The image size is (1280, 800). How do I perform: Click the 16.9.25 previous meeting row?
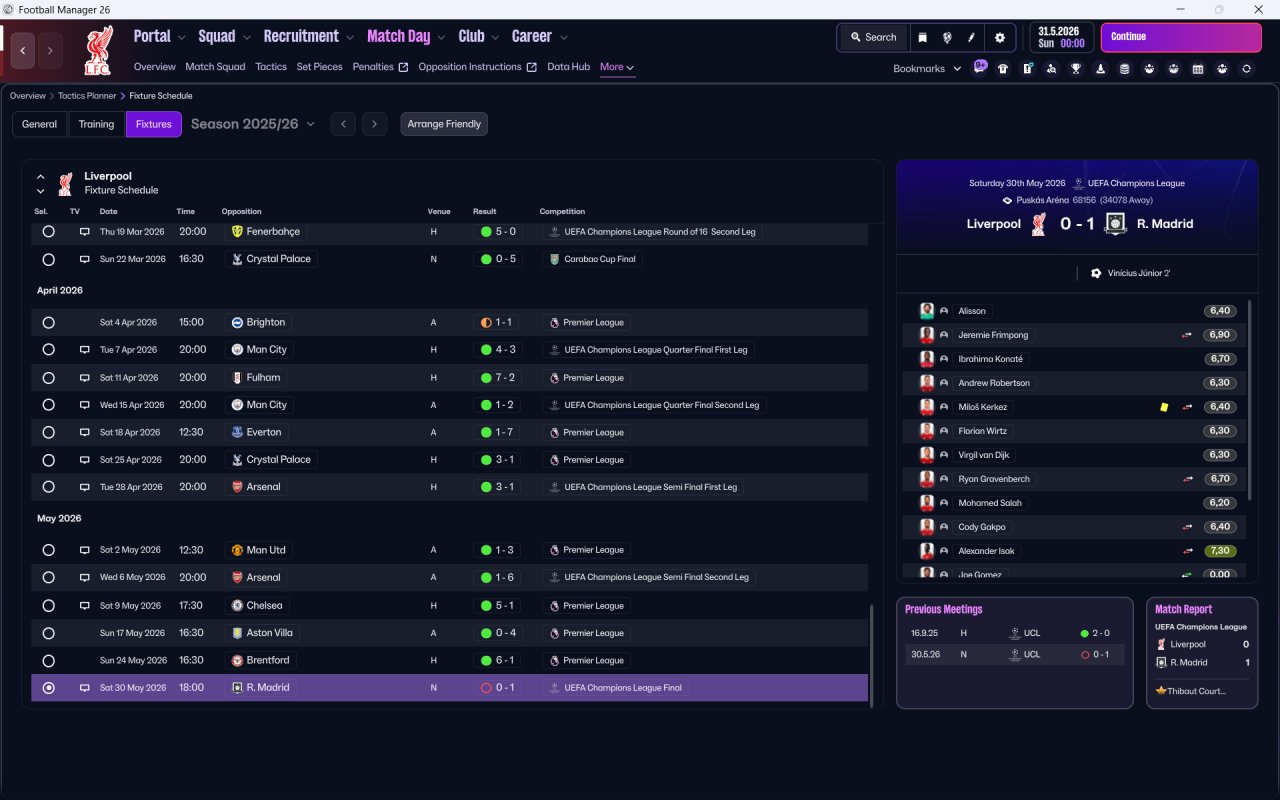click(x=1015, y=633)
